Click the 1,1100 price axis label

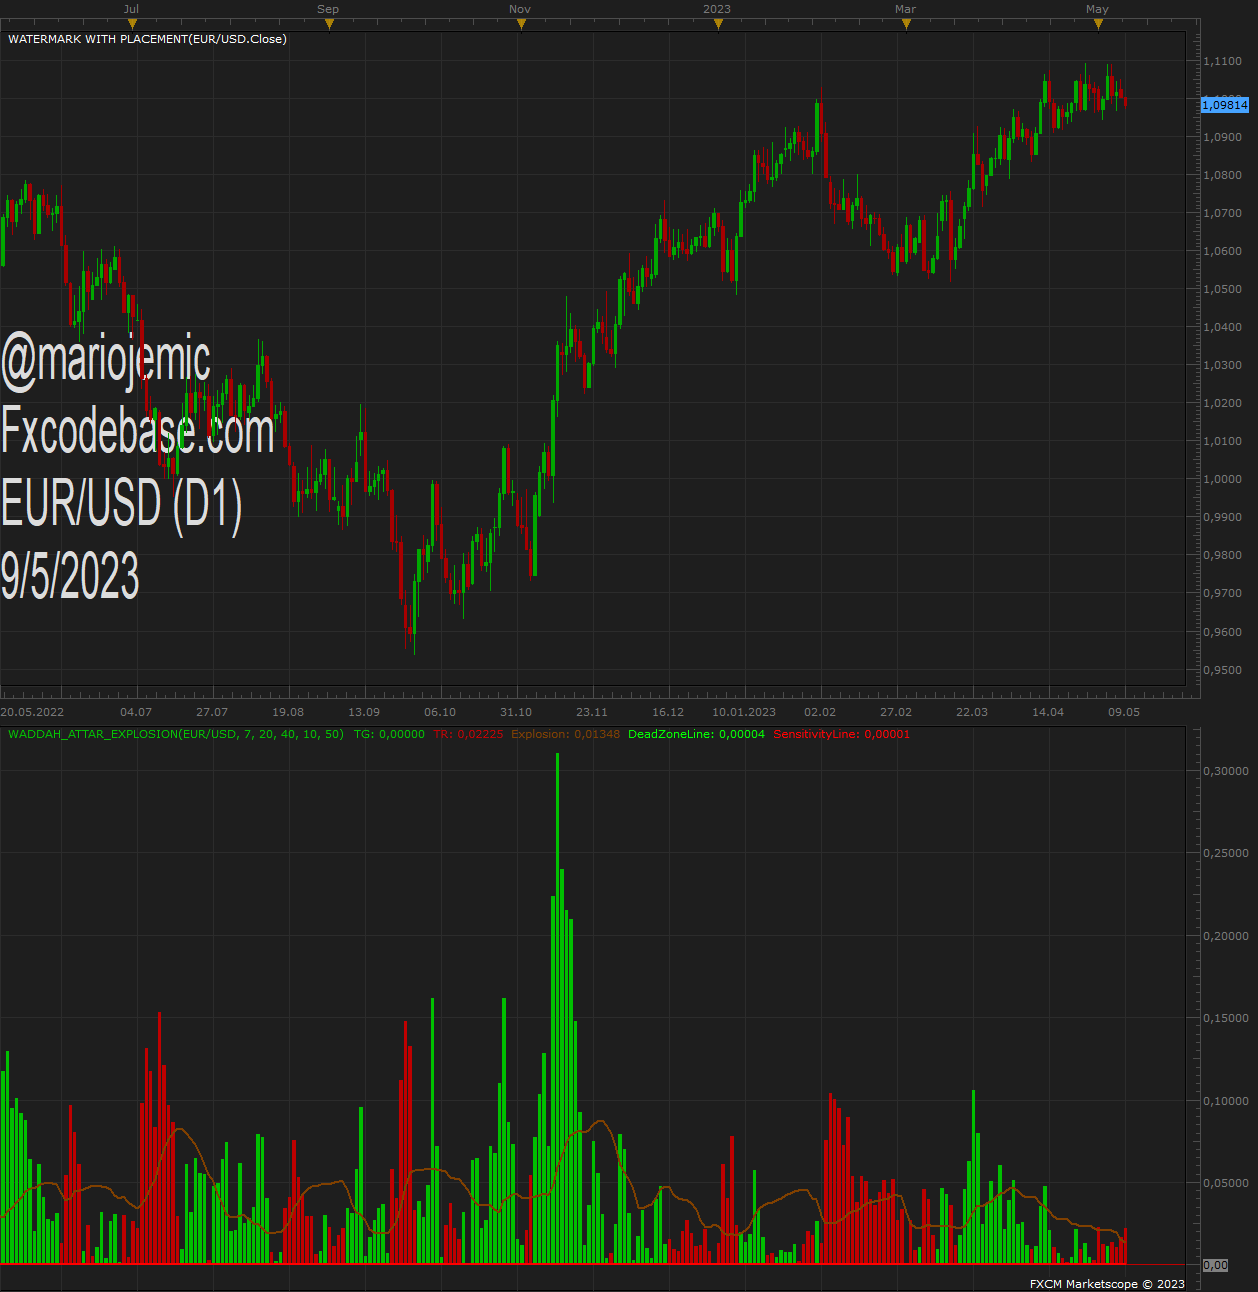tap(1223, 61)
